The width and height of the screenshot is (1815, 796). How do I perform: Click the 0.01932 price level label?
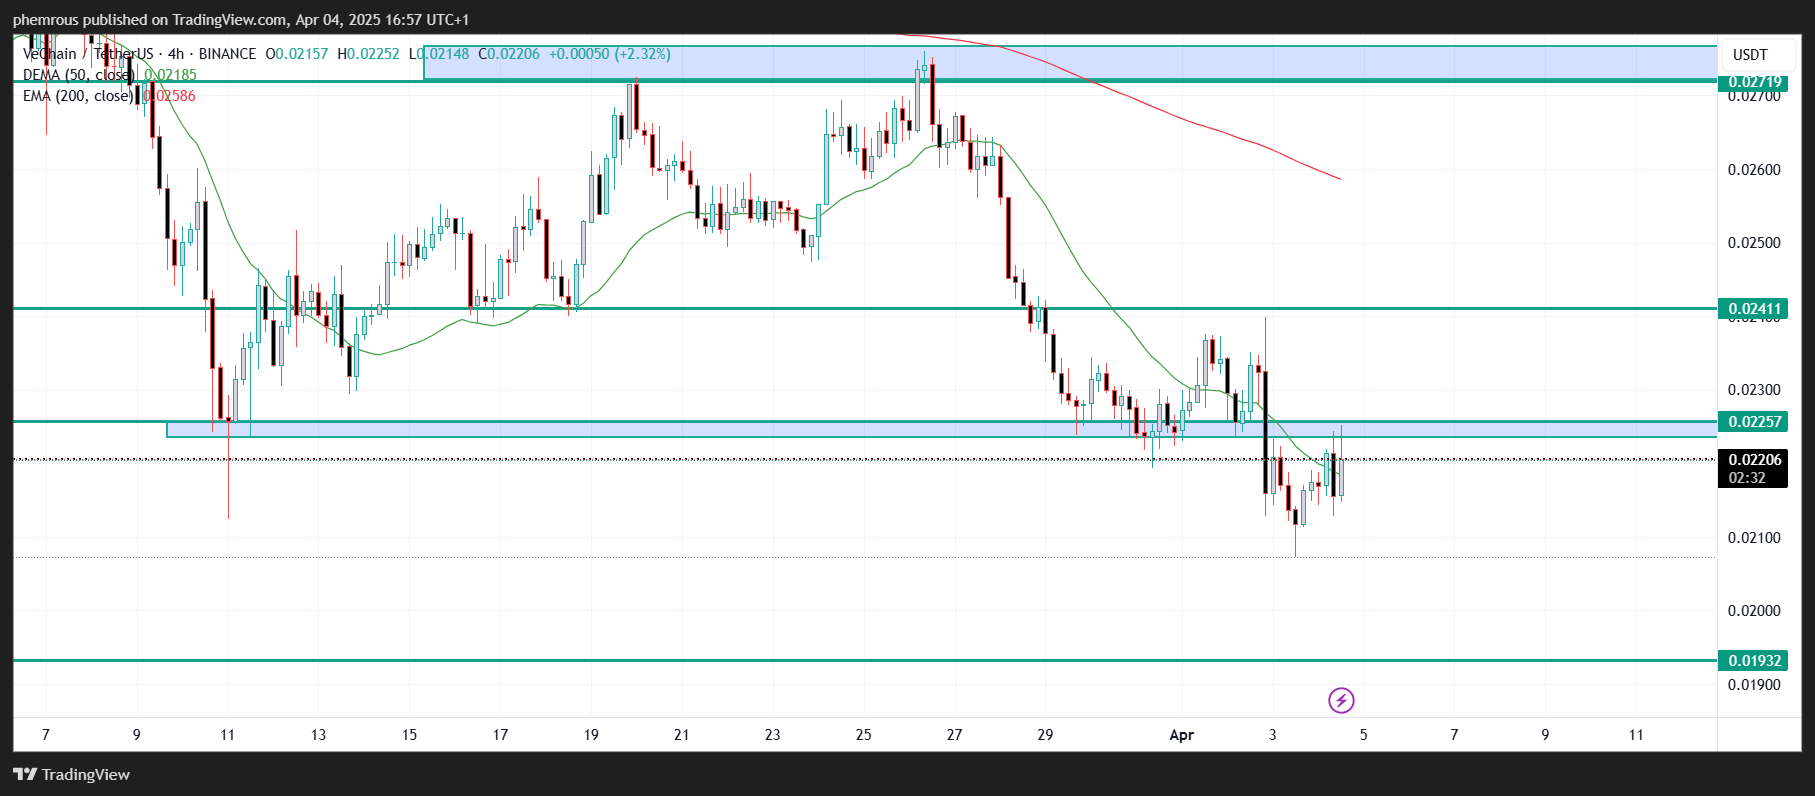coord(1754,661)
